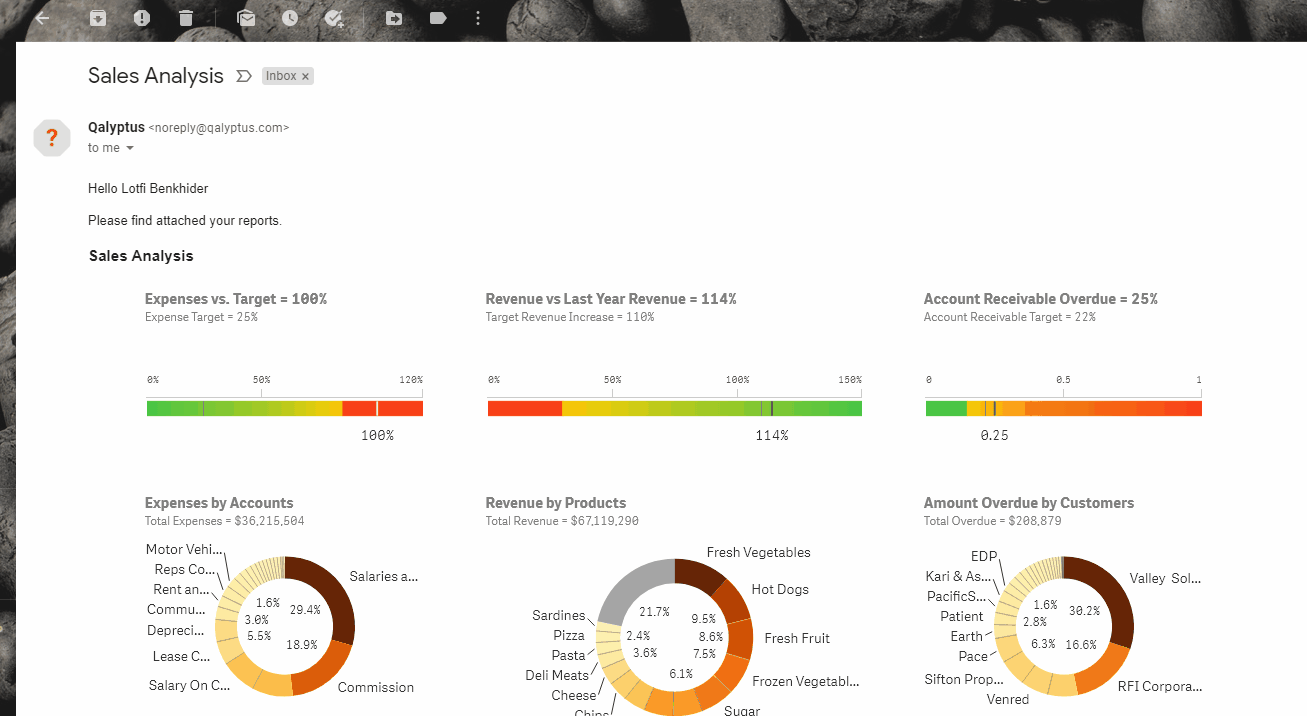Click 'Total Overdue = $208,879' text

(993, 521)
